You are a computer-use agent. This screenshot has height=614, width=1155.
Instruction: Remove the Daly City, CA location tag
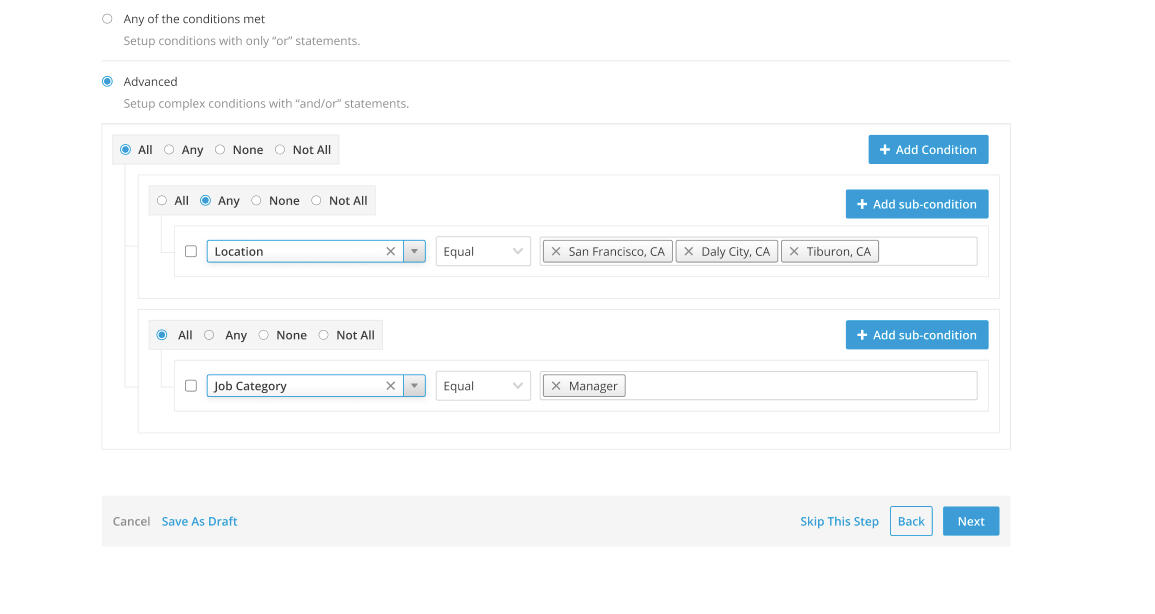pyautogui.click(x=688, y=251)
